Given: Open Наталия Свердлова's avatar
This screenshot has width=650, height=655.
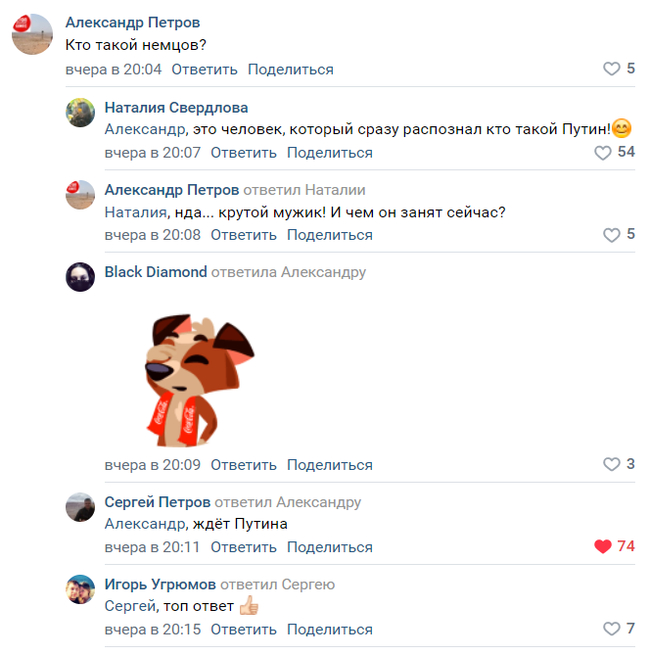Looking at the screenshot, I should click(80, 112).
